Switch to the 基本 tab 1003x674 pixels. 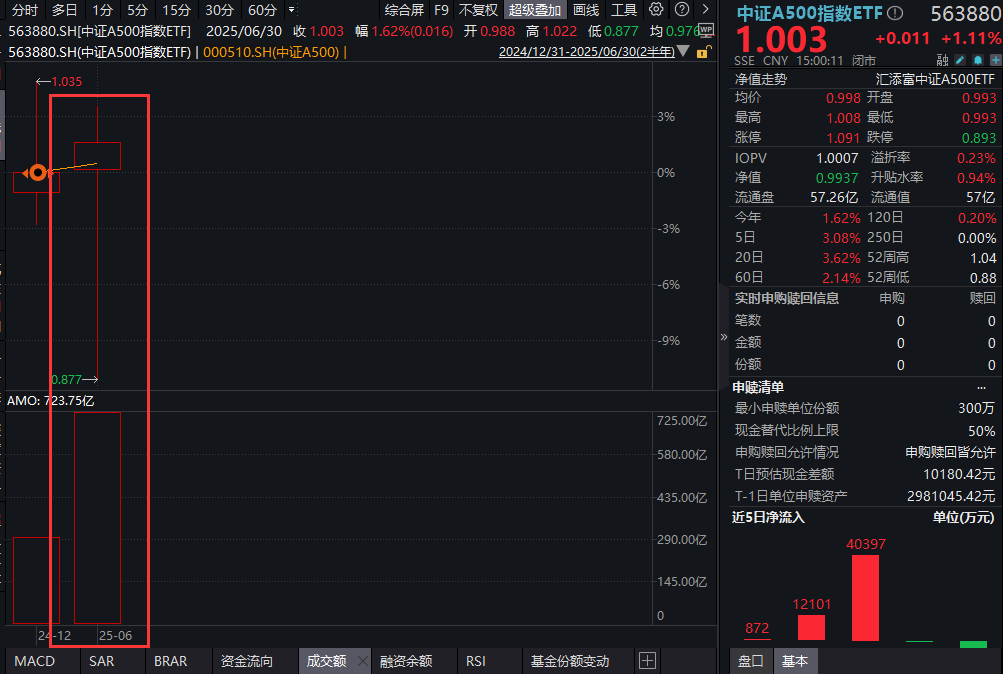[x=795, y=661]
